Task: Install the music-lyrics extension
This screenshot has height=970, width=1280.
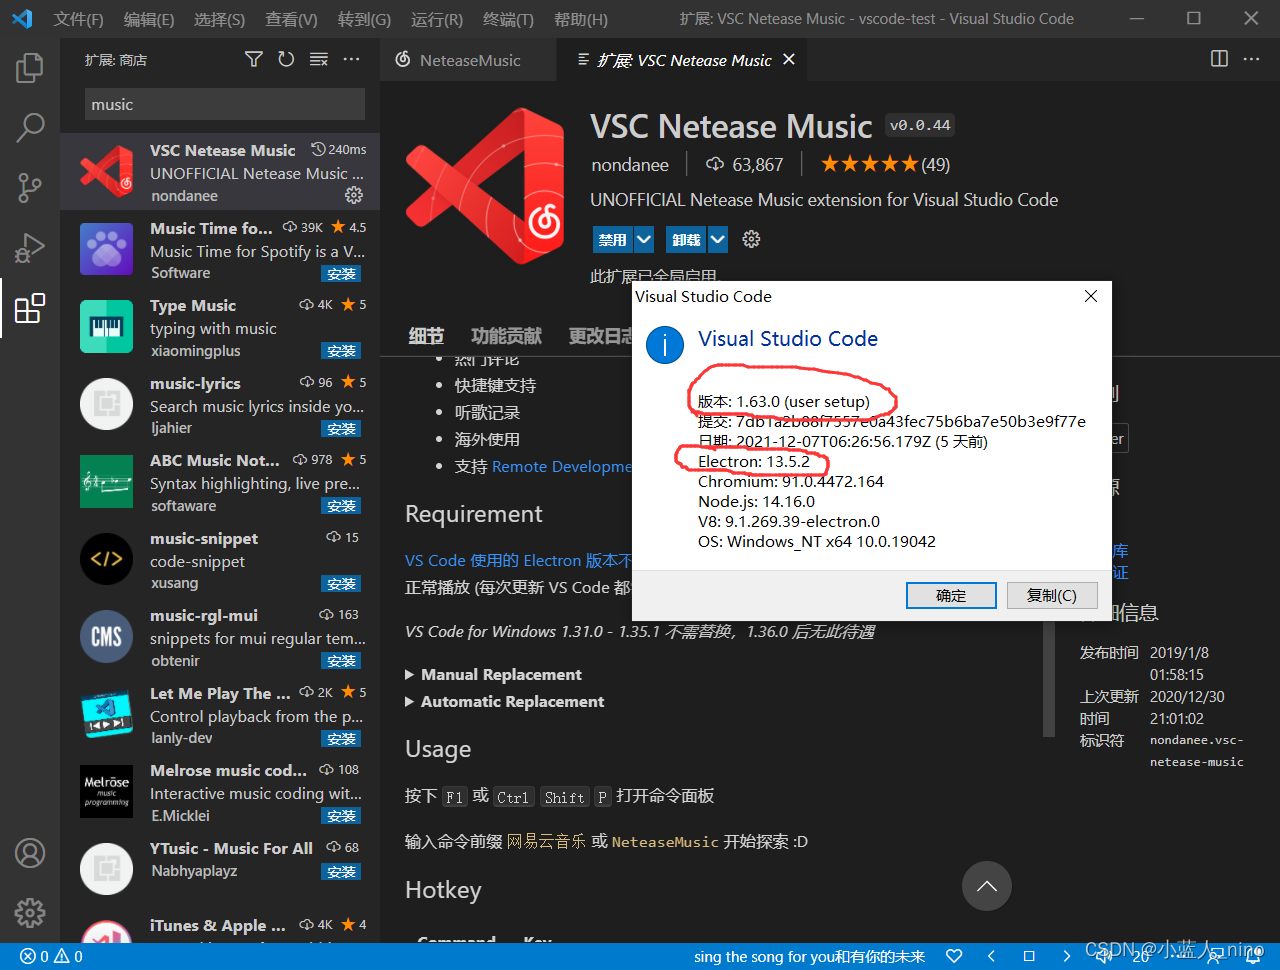Action: pyautogui.click(x=341, y=429)
